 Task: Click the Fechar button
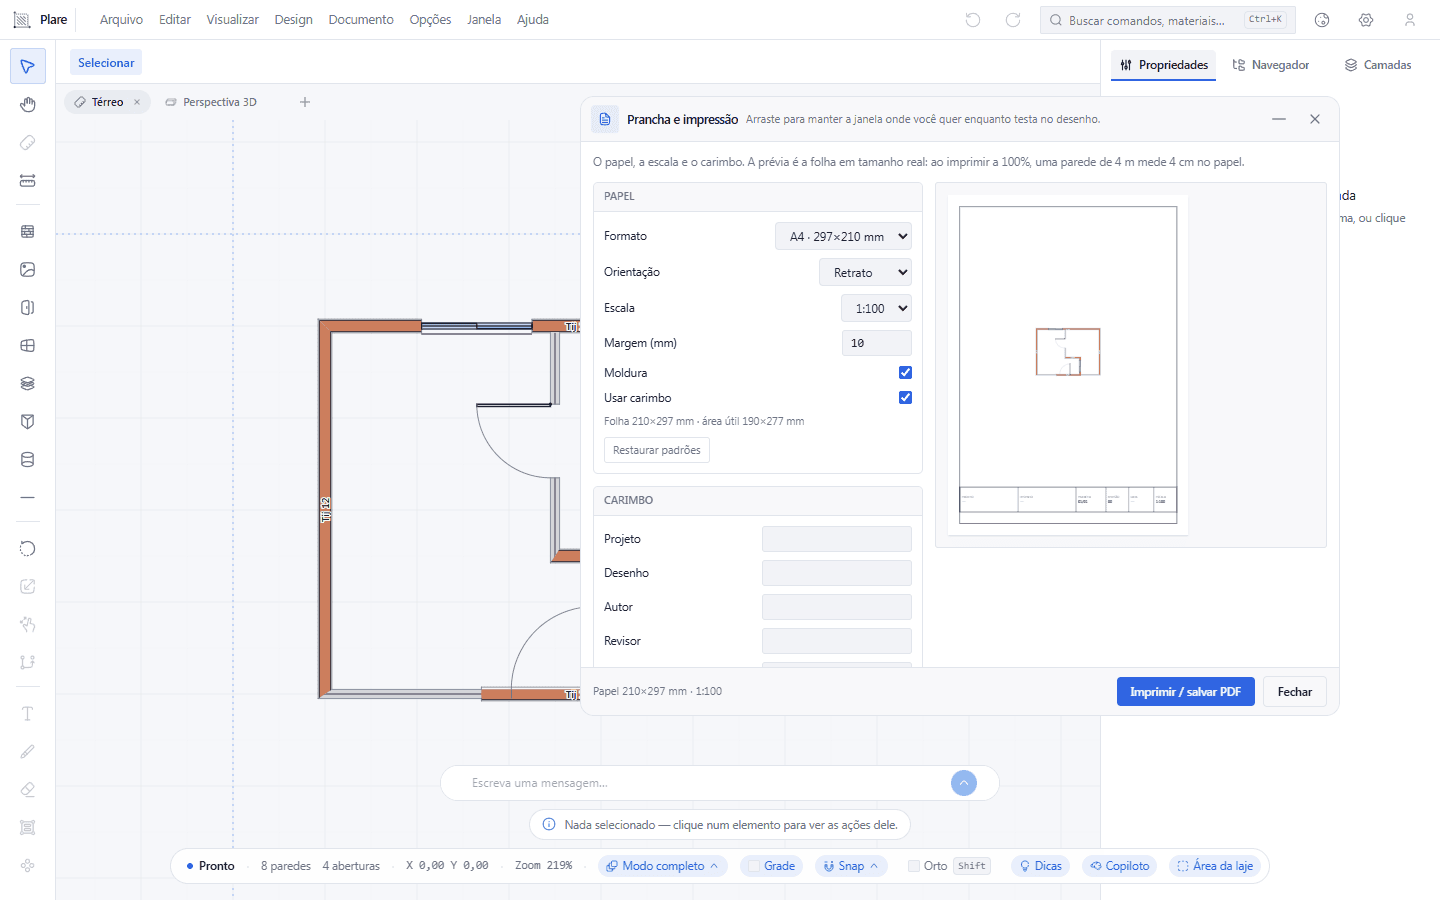pyautogui.click(x=1295, y=692)
